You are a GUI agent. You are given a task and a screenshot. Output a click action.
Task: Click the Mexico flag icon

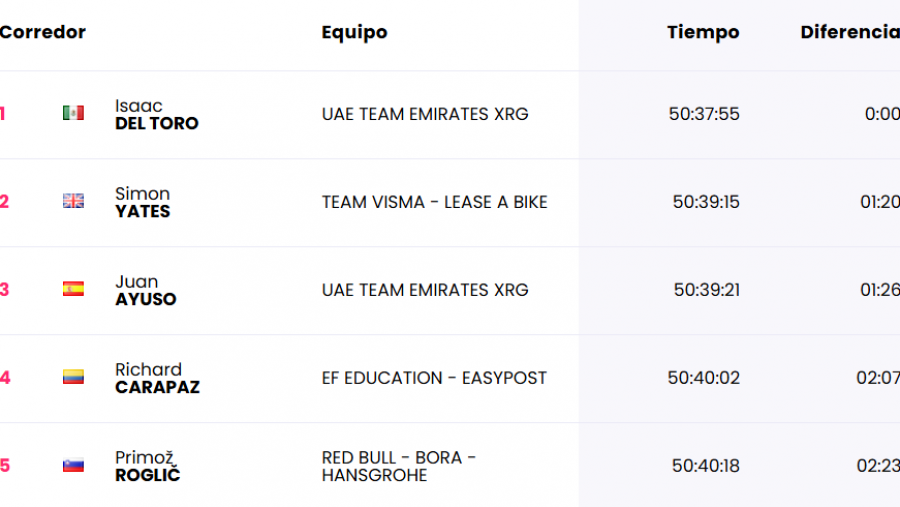pos(73,113)
